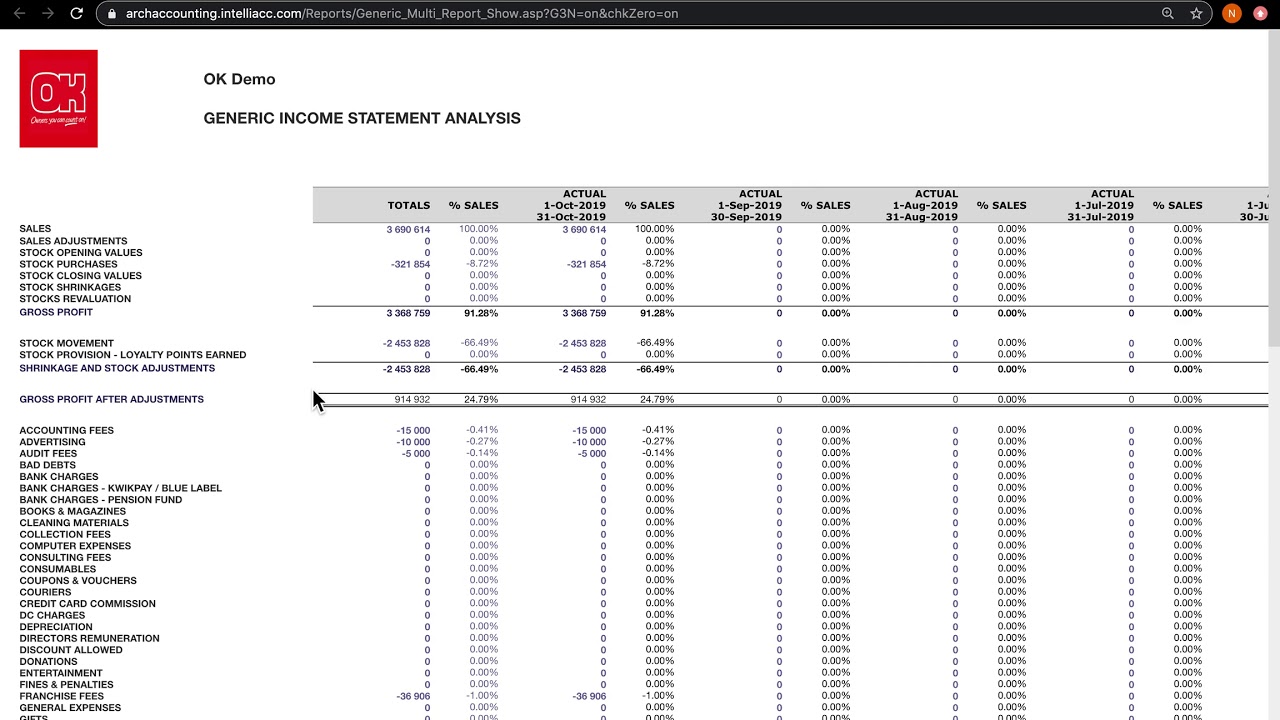Click the DIRECTORS REMUNERATION row label
Screen dimensions: 1280x720
coord(89,638)
